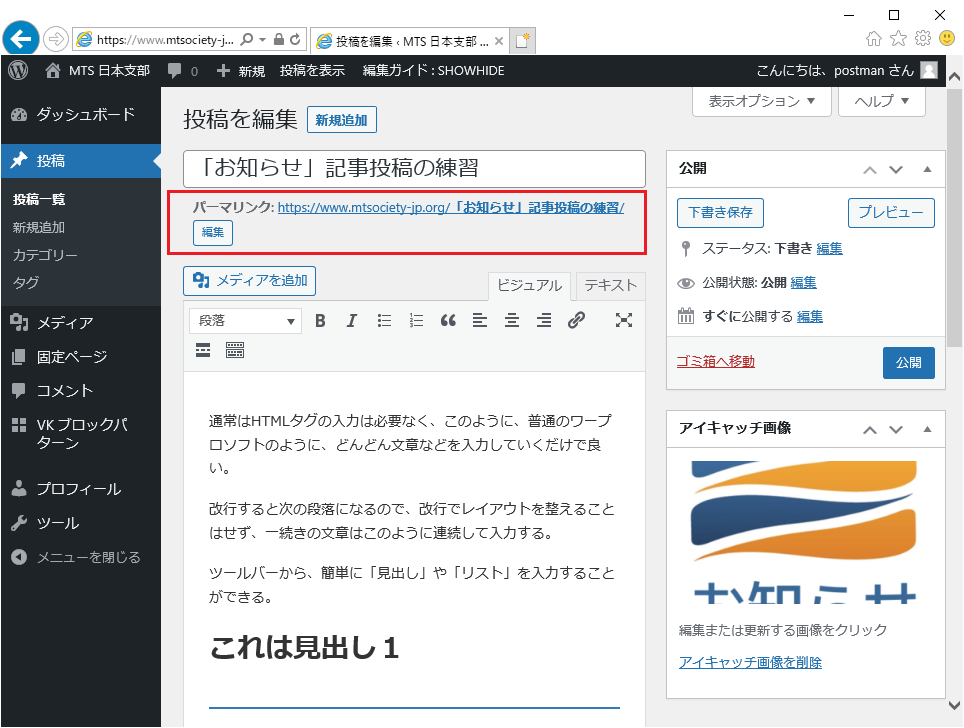The image size is (964, 728).
Task: Insert a bulleted list
Action: pyautogui.click(x=384, y=321)
